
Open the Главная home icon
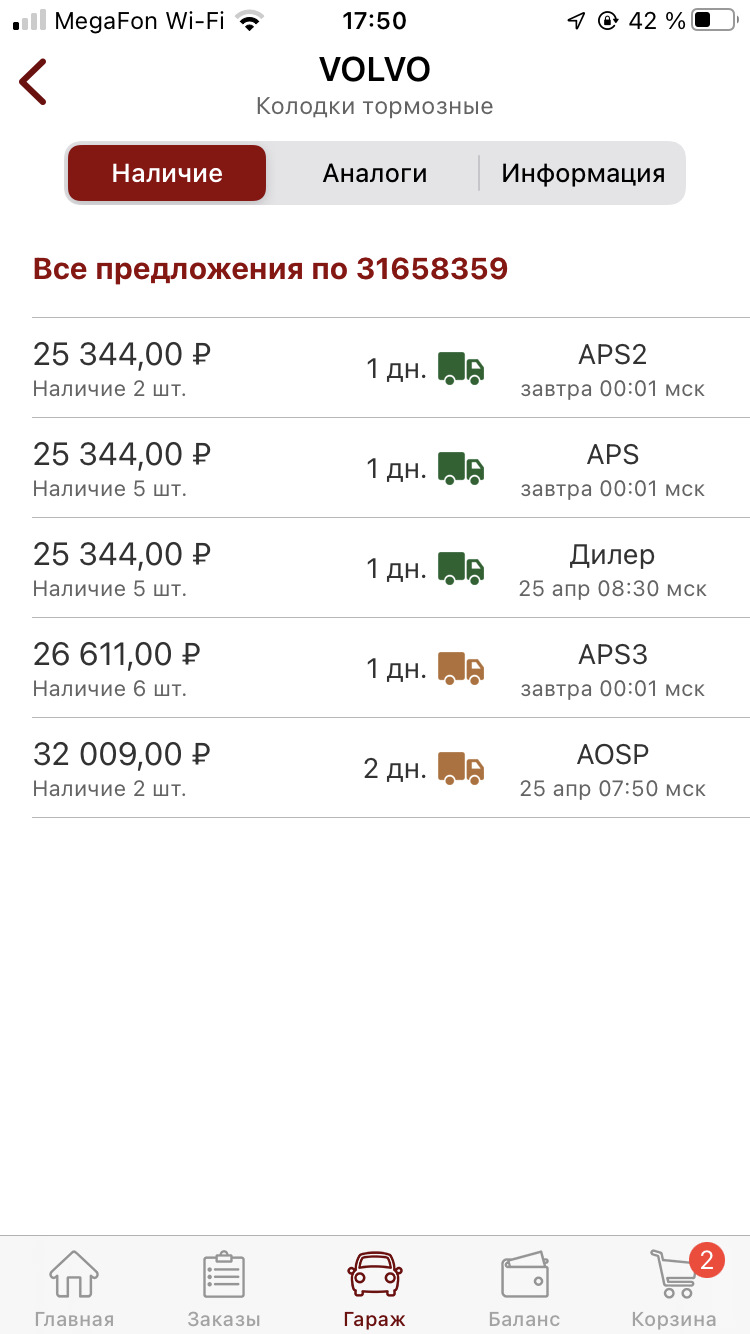click(74, 1275)
